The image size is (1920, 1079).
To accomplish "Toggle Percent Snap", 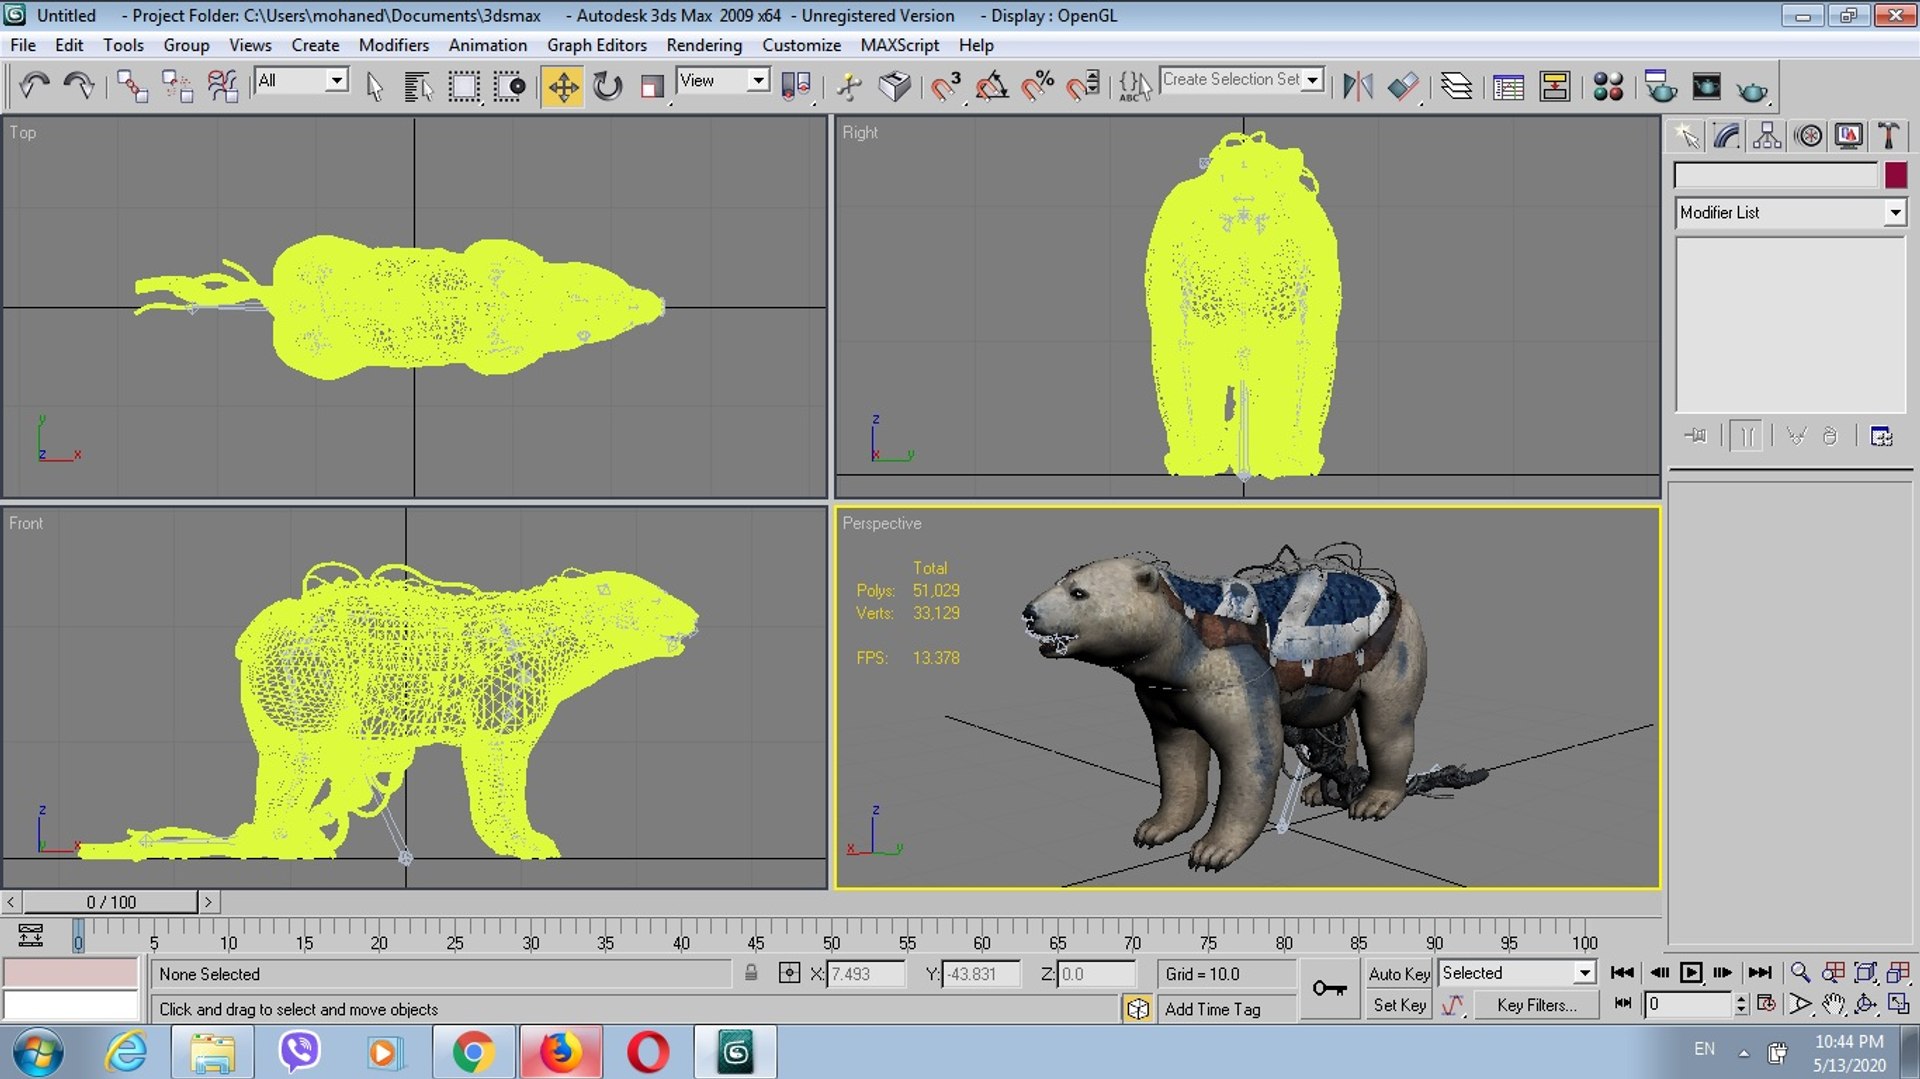I will coord(1037,87).
